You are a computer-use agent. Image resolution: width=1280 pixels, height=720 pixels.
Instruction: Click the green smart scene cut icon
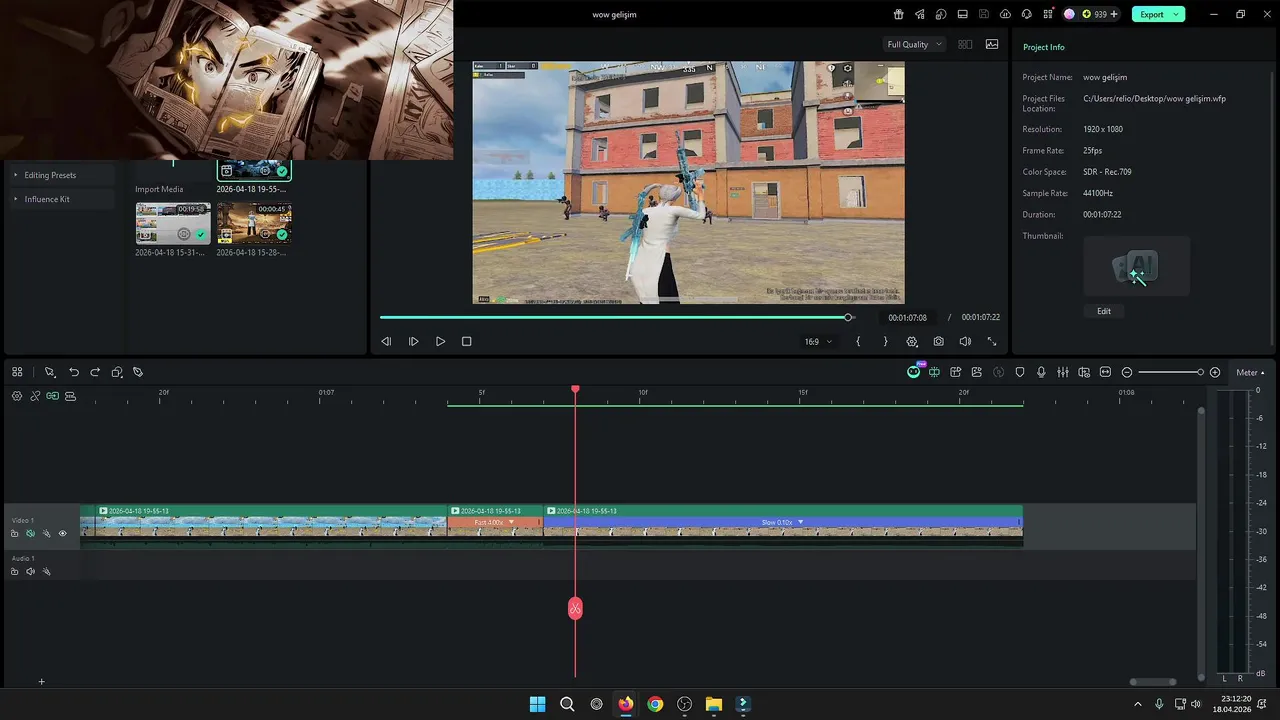[x=934, y=372]
